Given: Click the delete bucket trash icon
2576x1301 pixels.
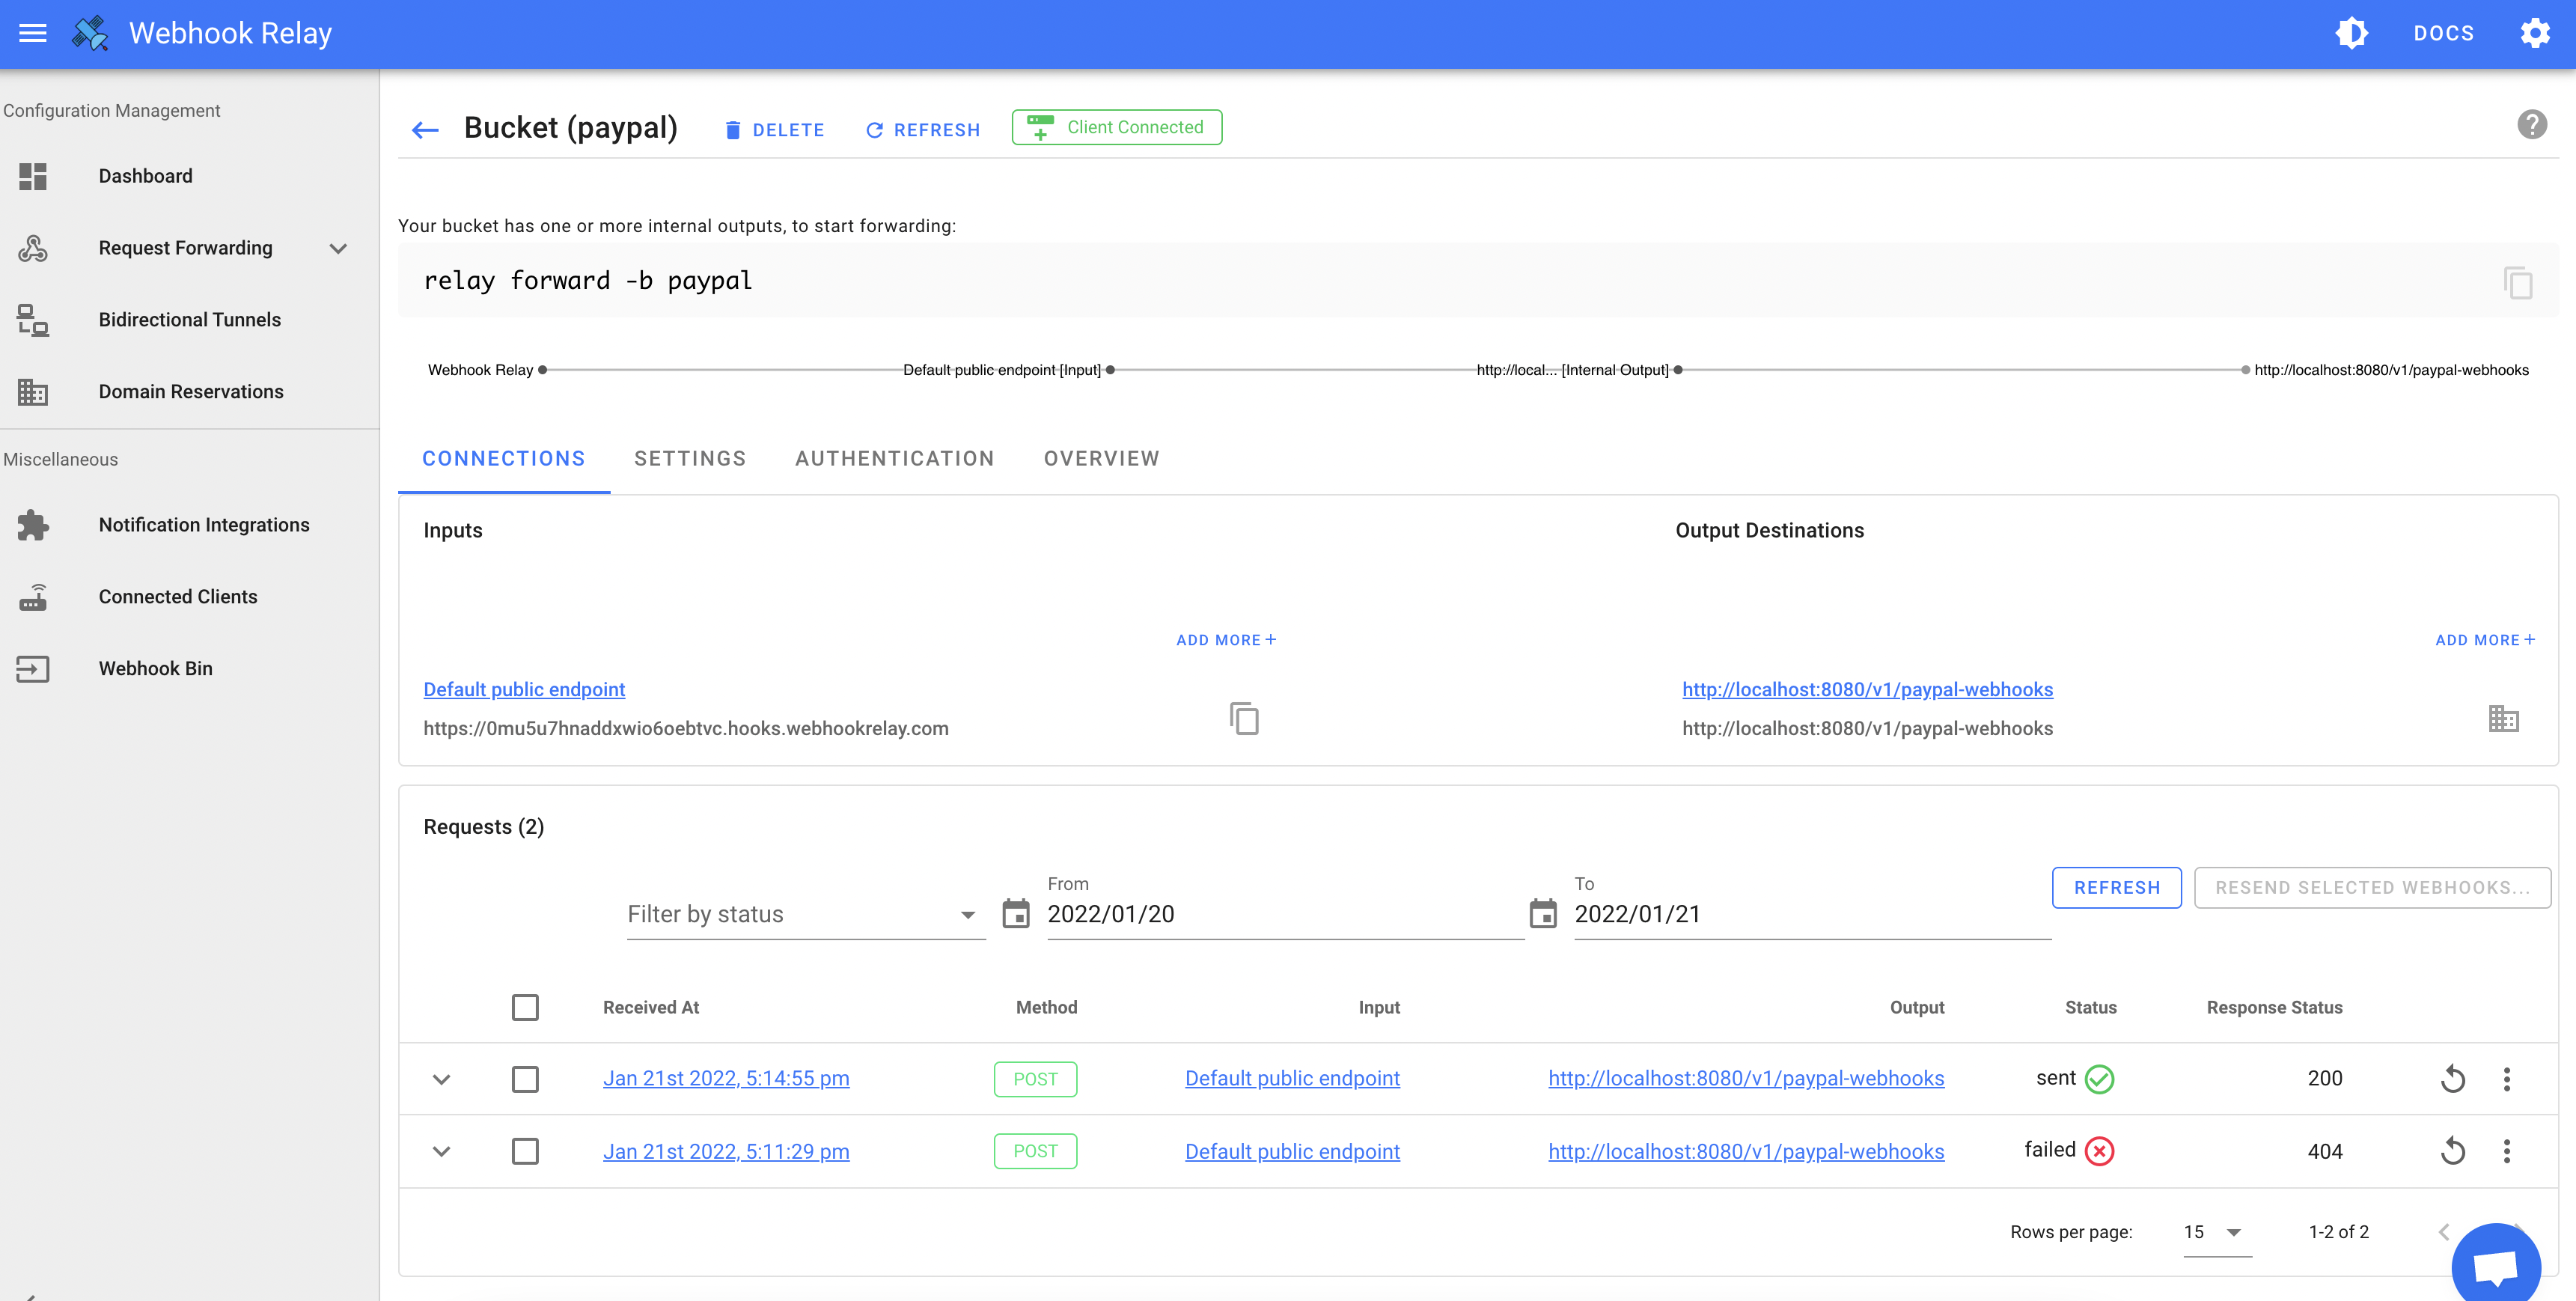Looking at the screenshot, I should click(x=733, y=129).
